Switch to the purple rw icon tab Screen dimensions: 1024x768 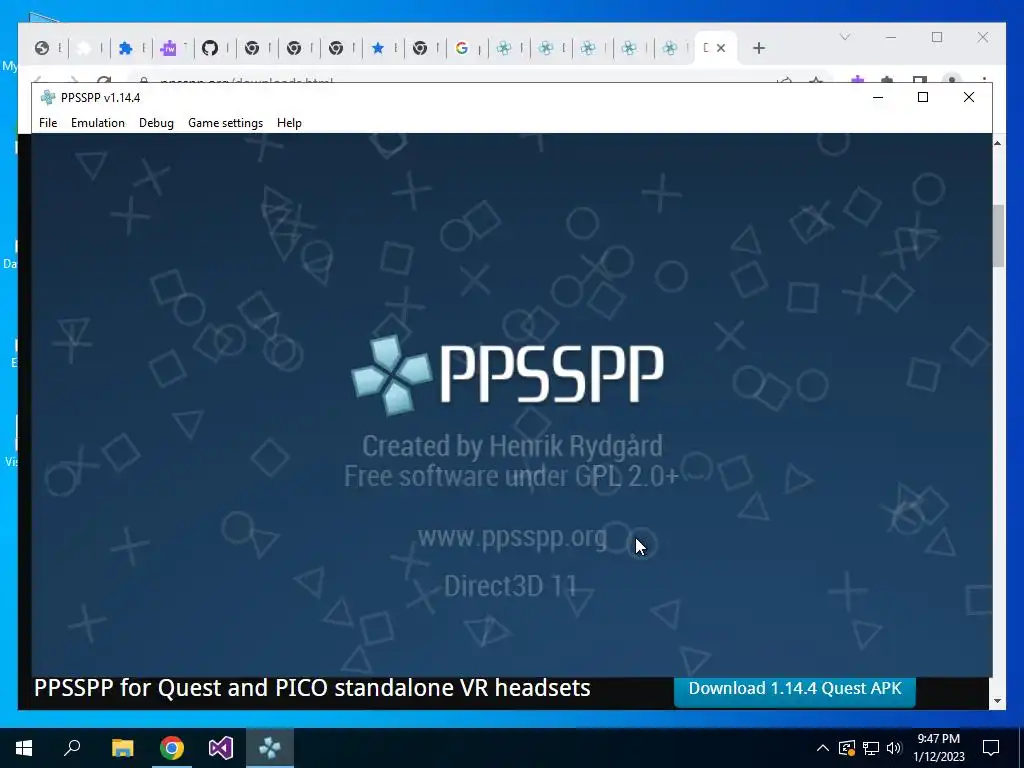tap(168, 48)
